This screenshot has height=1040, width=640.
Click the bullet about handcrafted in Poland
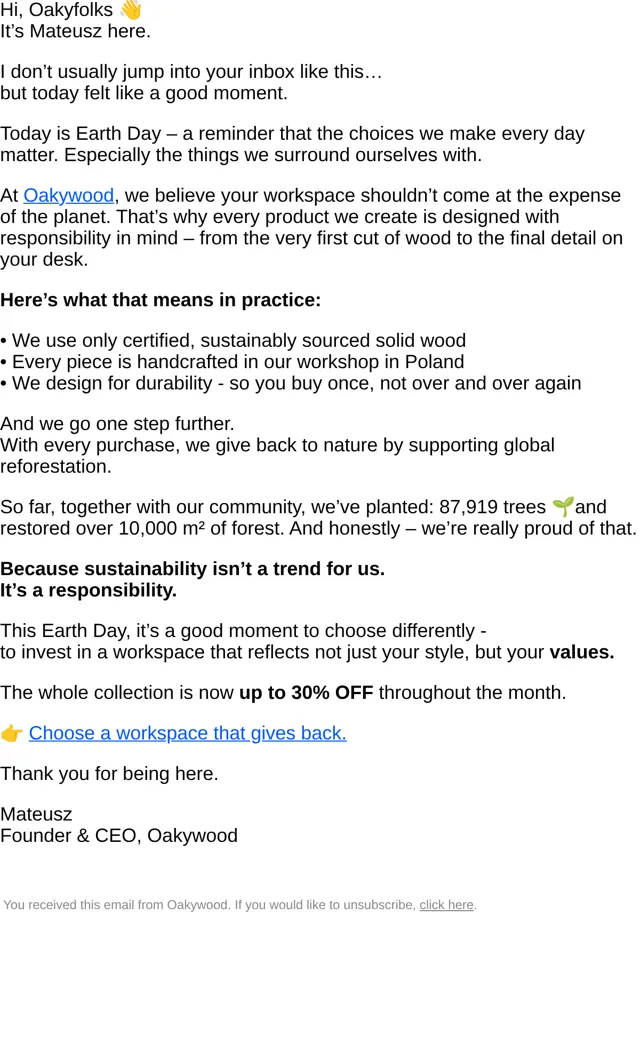tap(232, 361)
